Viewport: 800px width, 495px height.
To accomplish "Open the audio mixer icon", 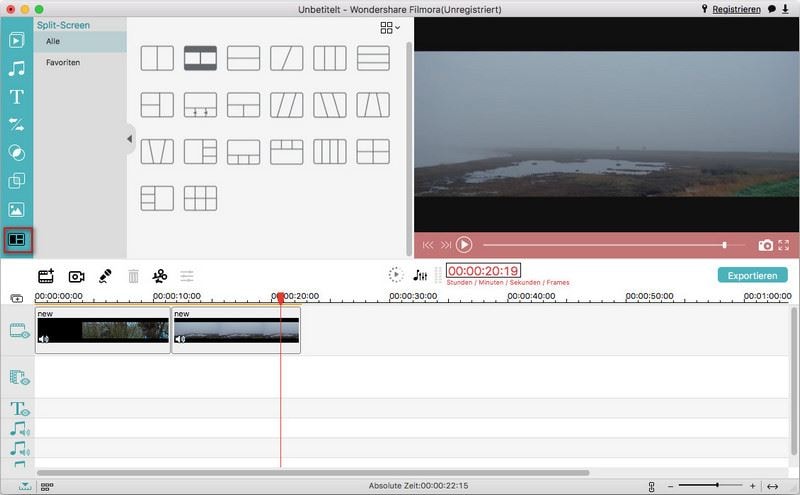I will click(x=420, y=275).
